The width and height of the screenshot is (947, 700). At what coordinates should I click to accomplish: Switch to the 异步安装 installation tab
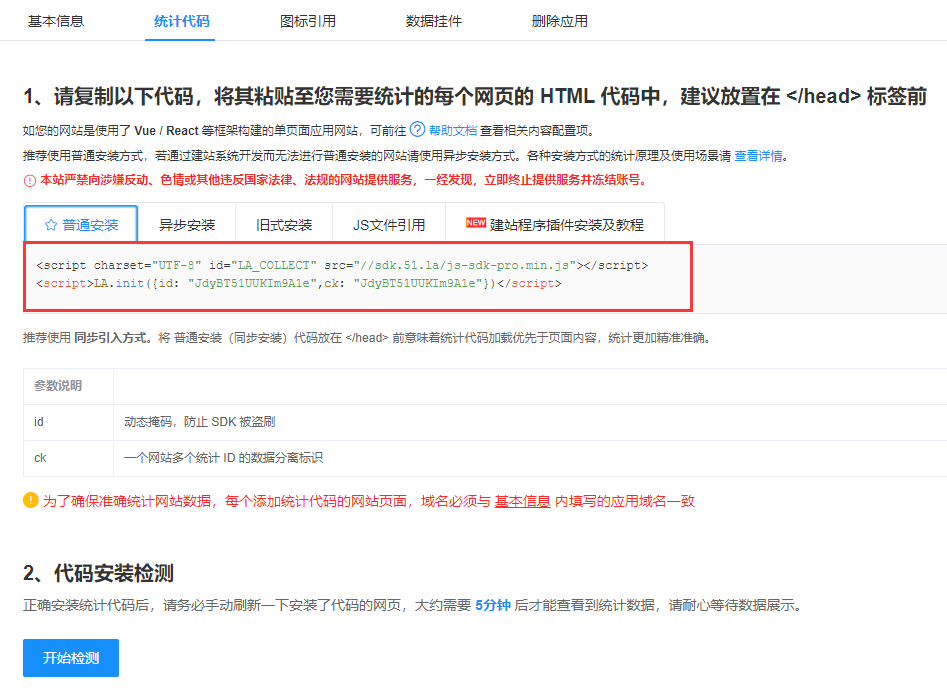(185, 224)
